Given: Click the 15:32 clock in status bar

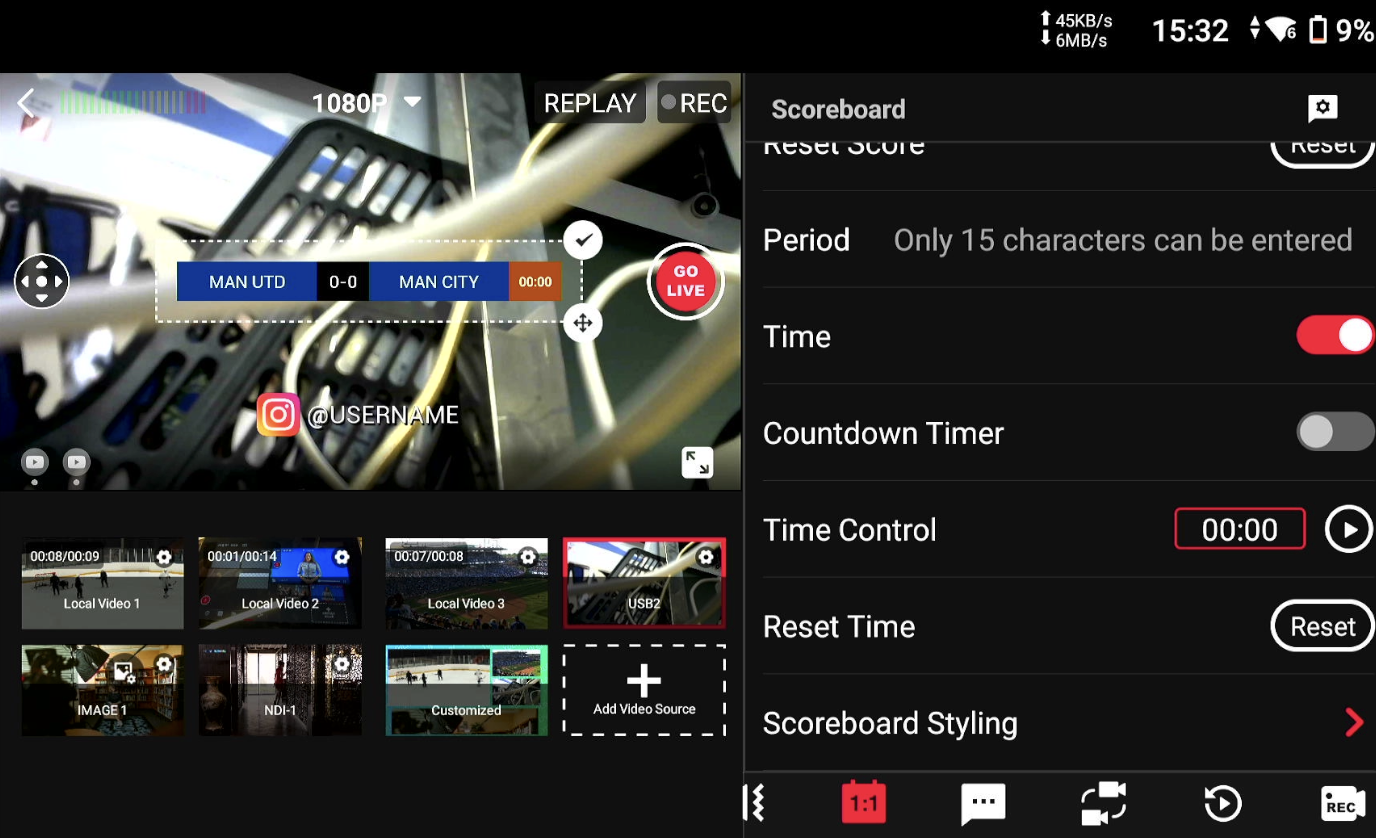Looking at the screenshot, I should [x=1190, y=30].
